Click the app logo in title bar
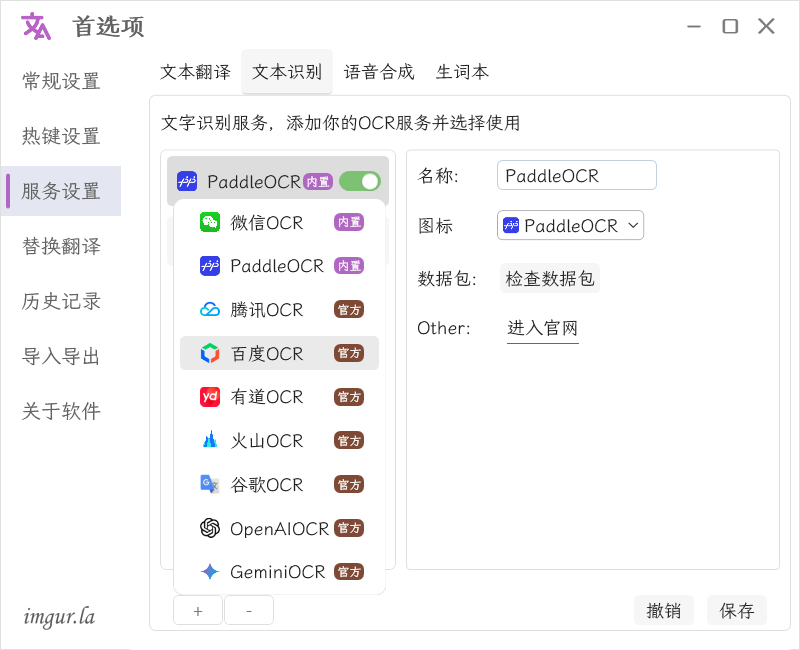This screenshot has width=800, height=650. pyautogui.click(x=36, y=26)
